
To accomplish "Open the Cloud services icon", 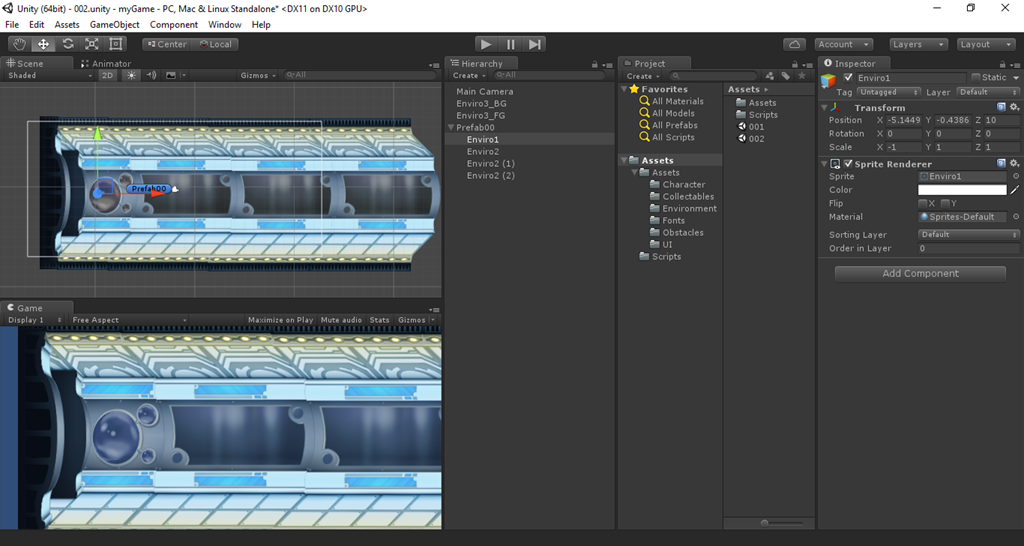I will point(795,44).
